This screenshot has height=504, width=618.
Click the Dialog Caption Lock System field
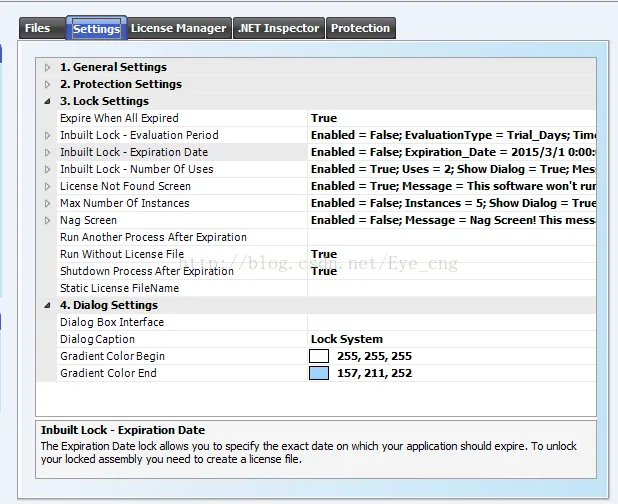pyautogui.click(x=452, y=339)
